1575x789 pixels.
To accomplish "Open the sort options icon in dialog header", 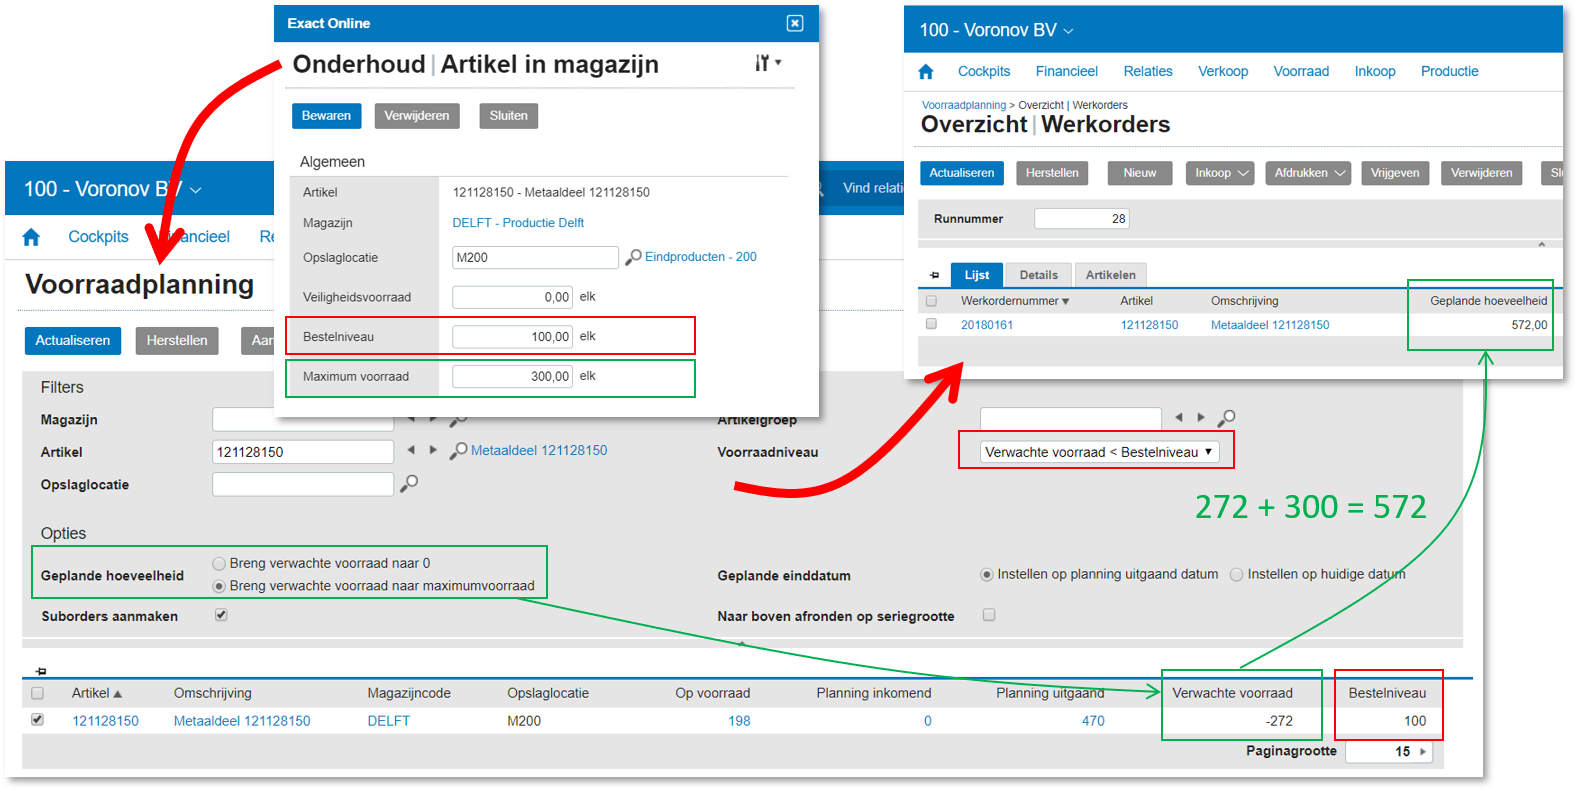I will click(766, 63).
